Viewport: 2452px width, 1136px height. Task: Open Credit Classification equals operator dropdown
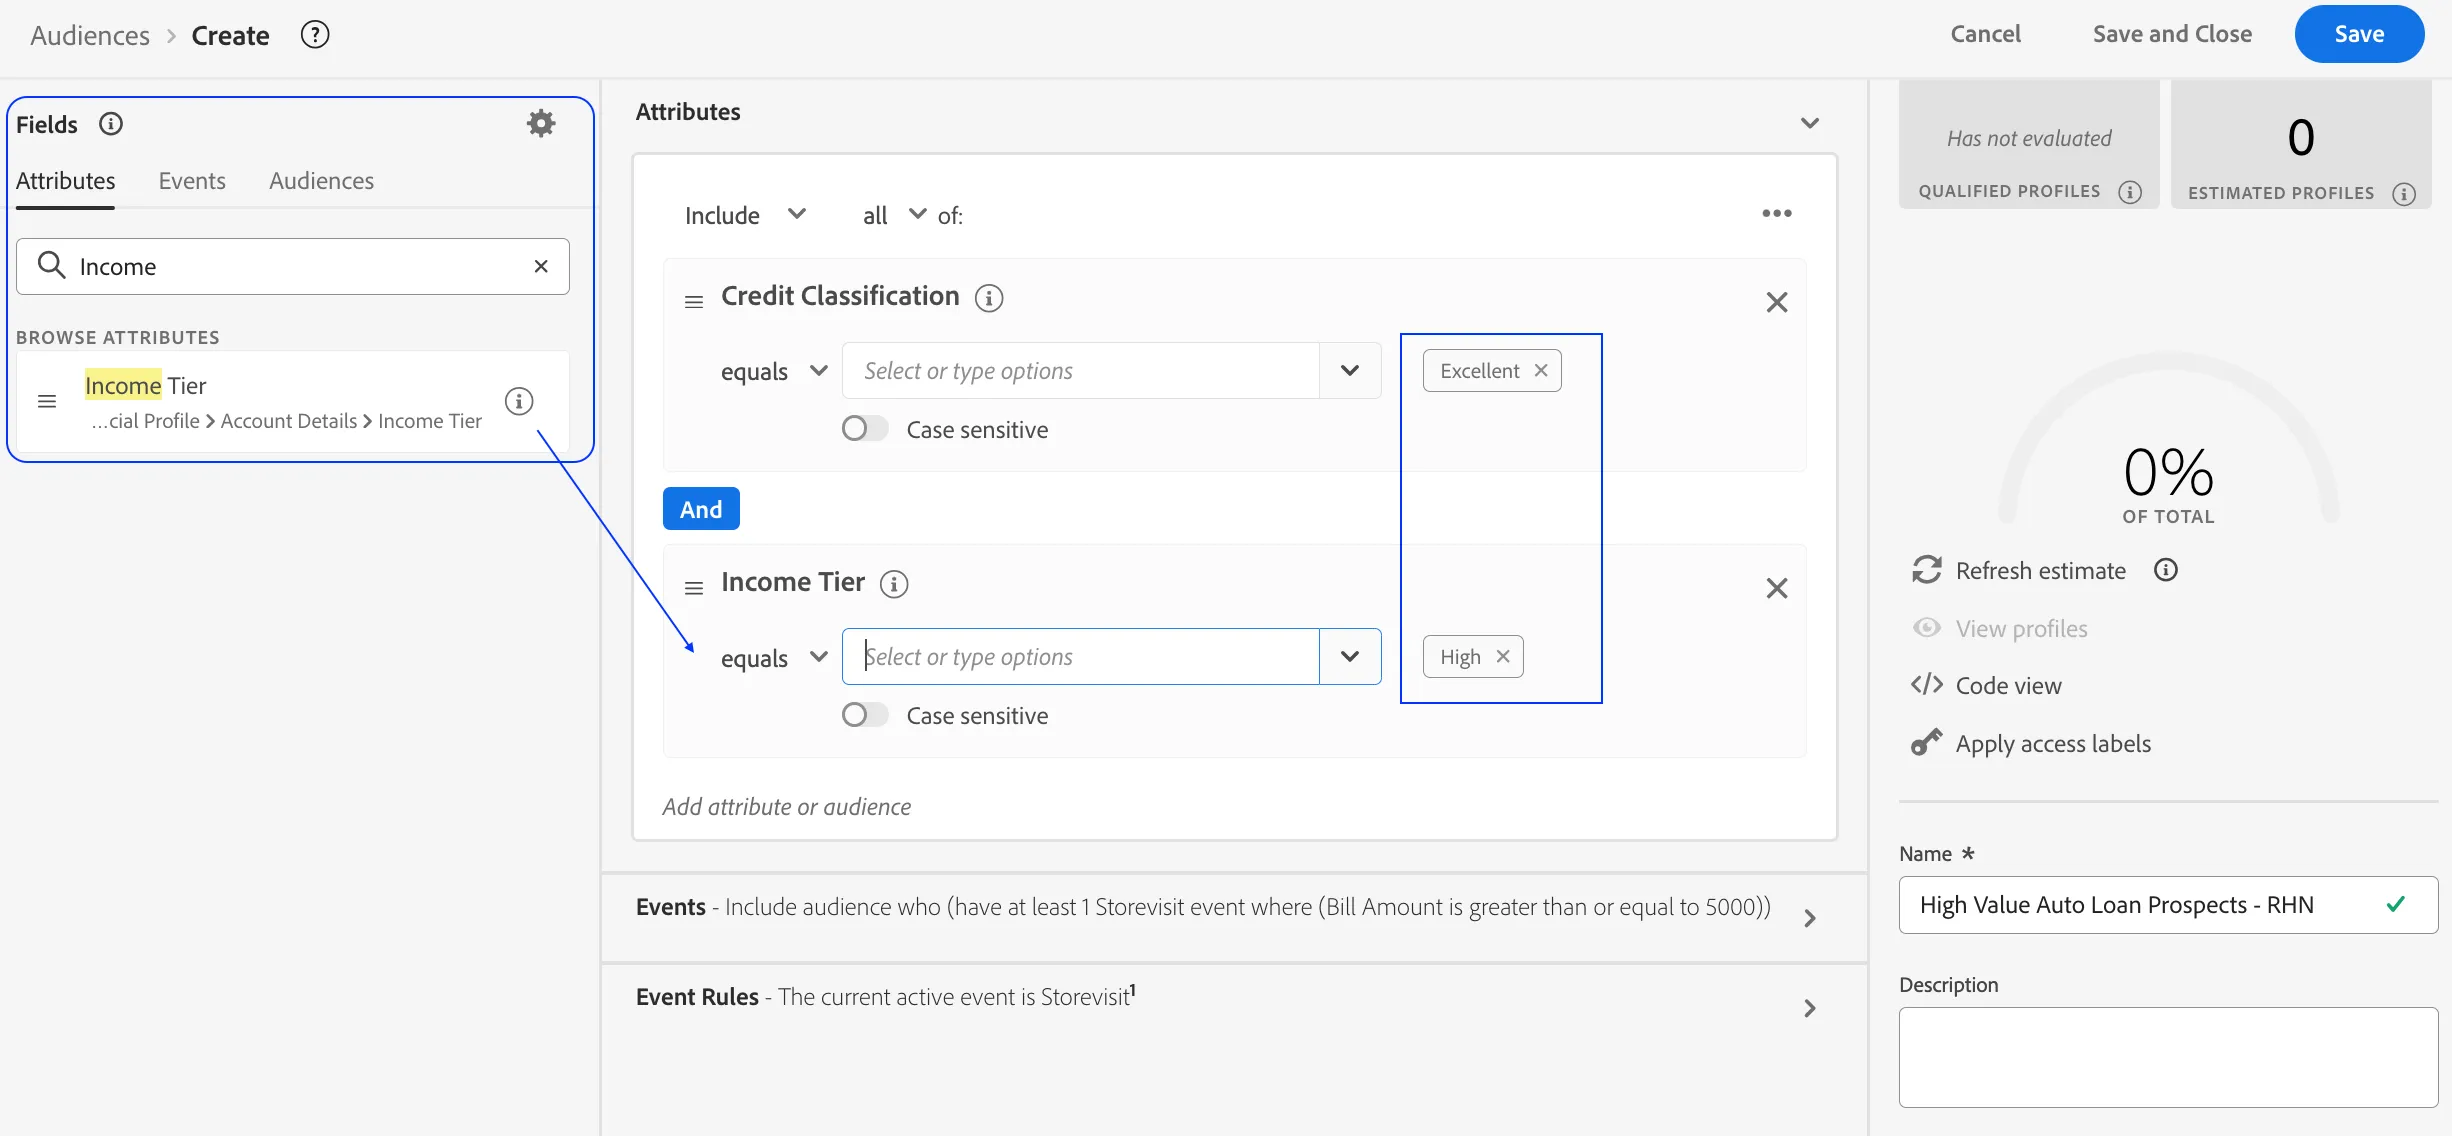click(774, 371)
